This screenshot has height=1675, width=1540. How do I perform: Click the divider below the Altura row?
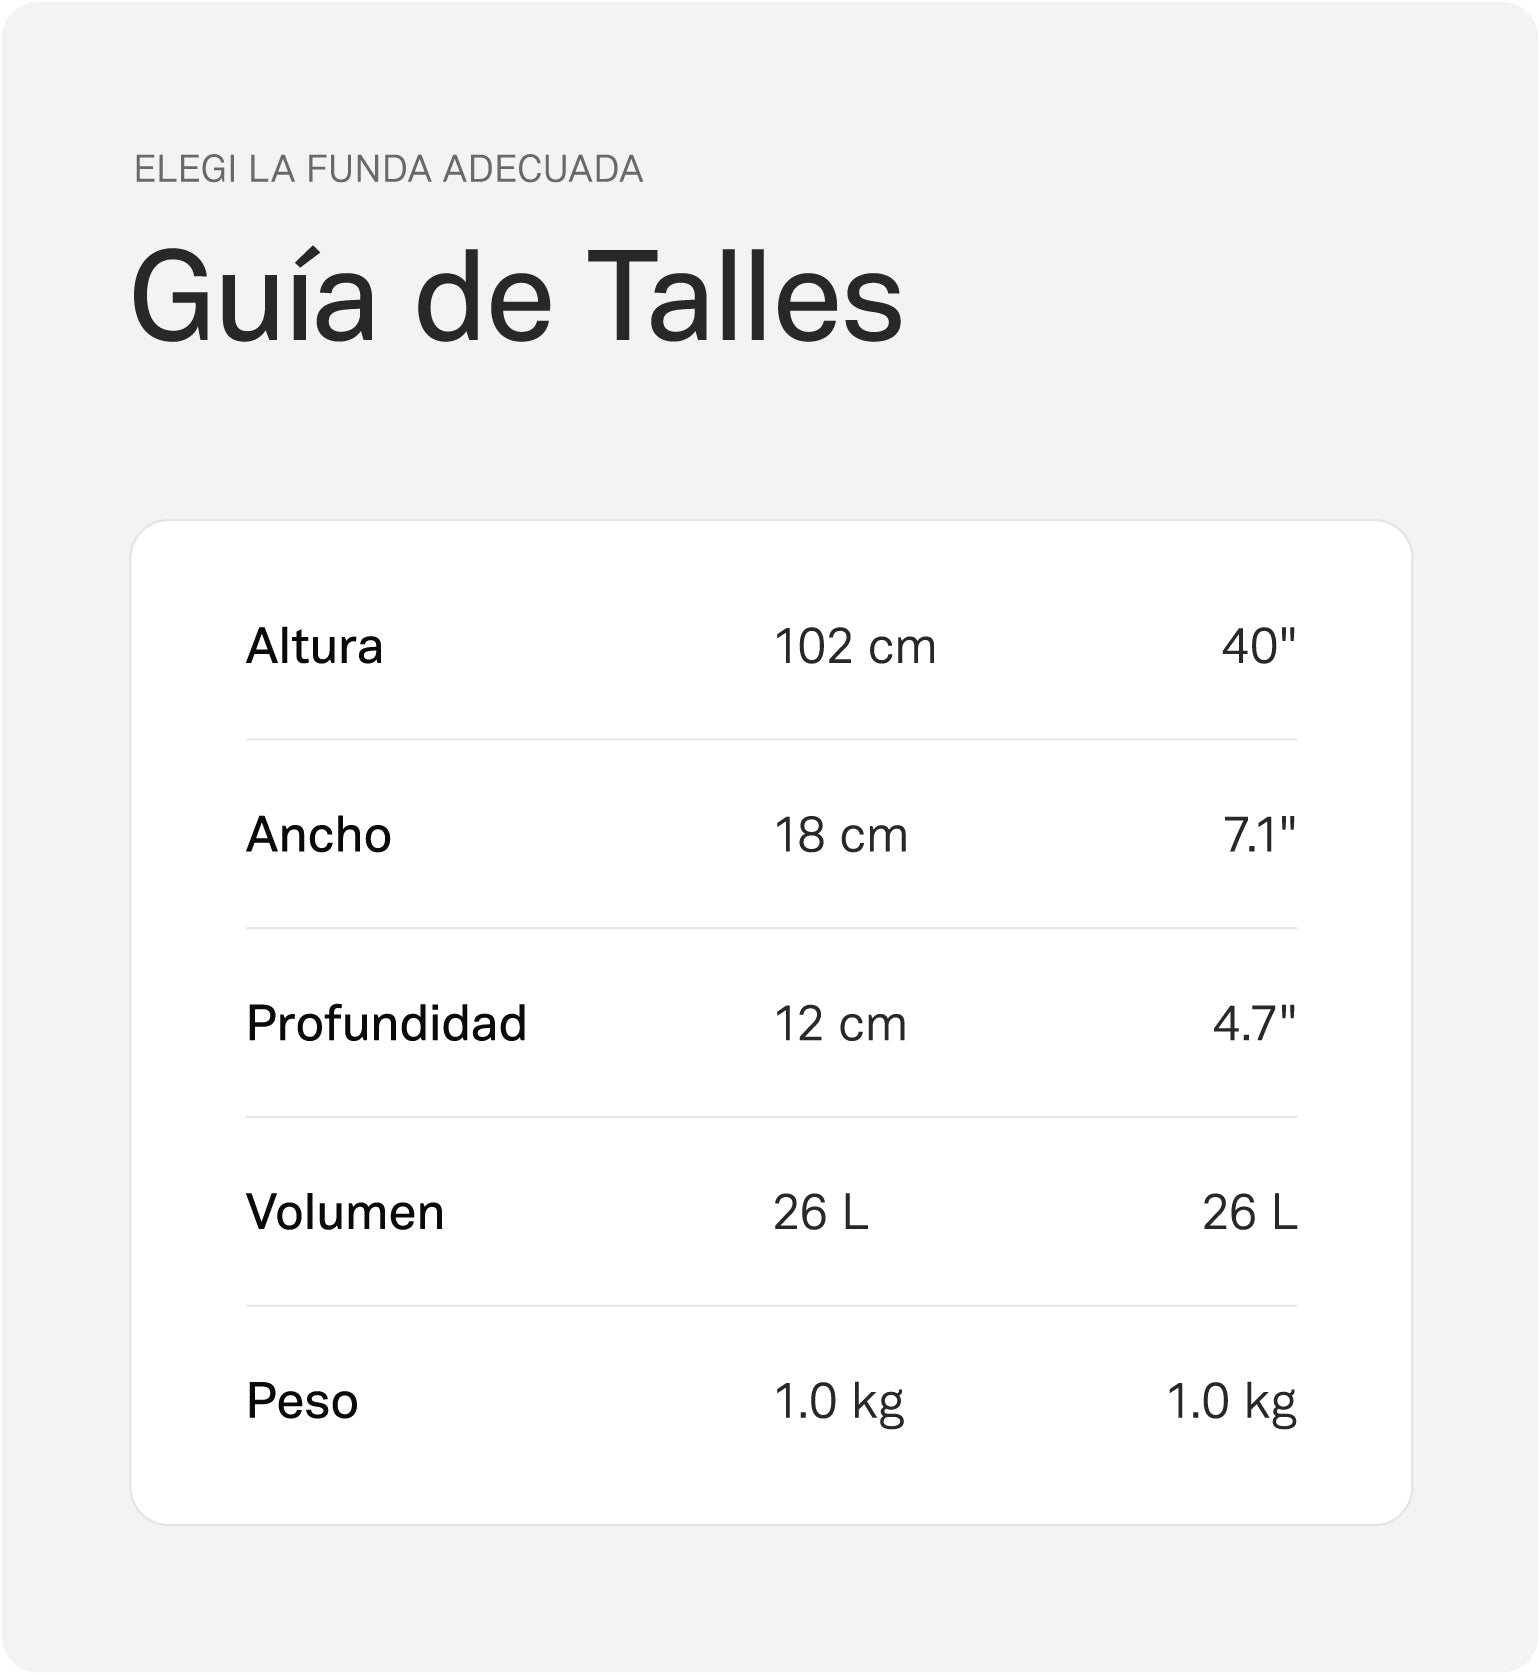(772, 740)
